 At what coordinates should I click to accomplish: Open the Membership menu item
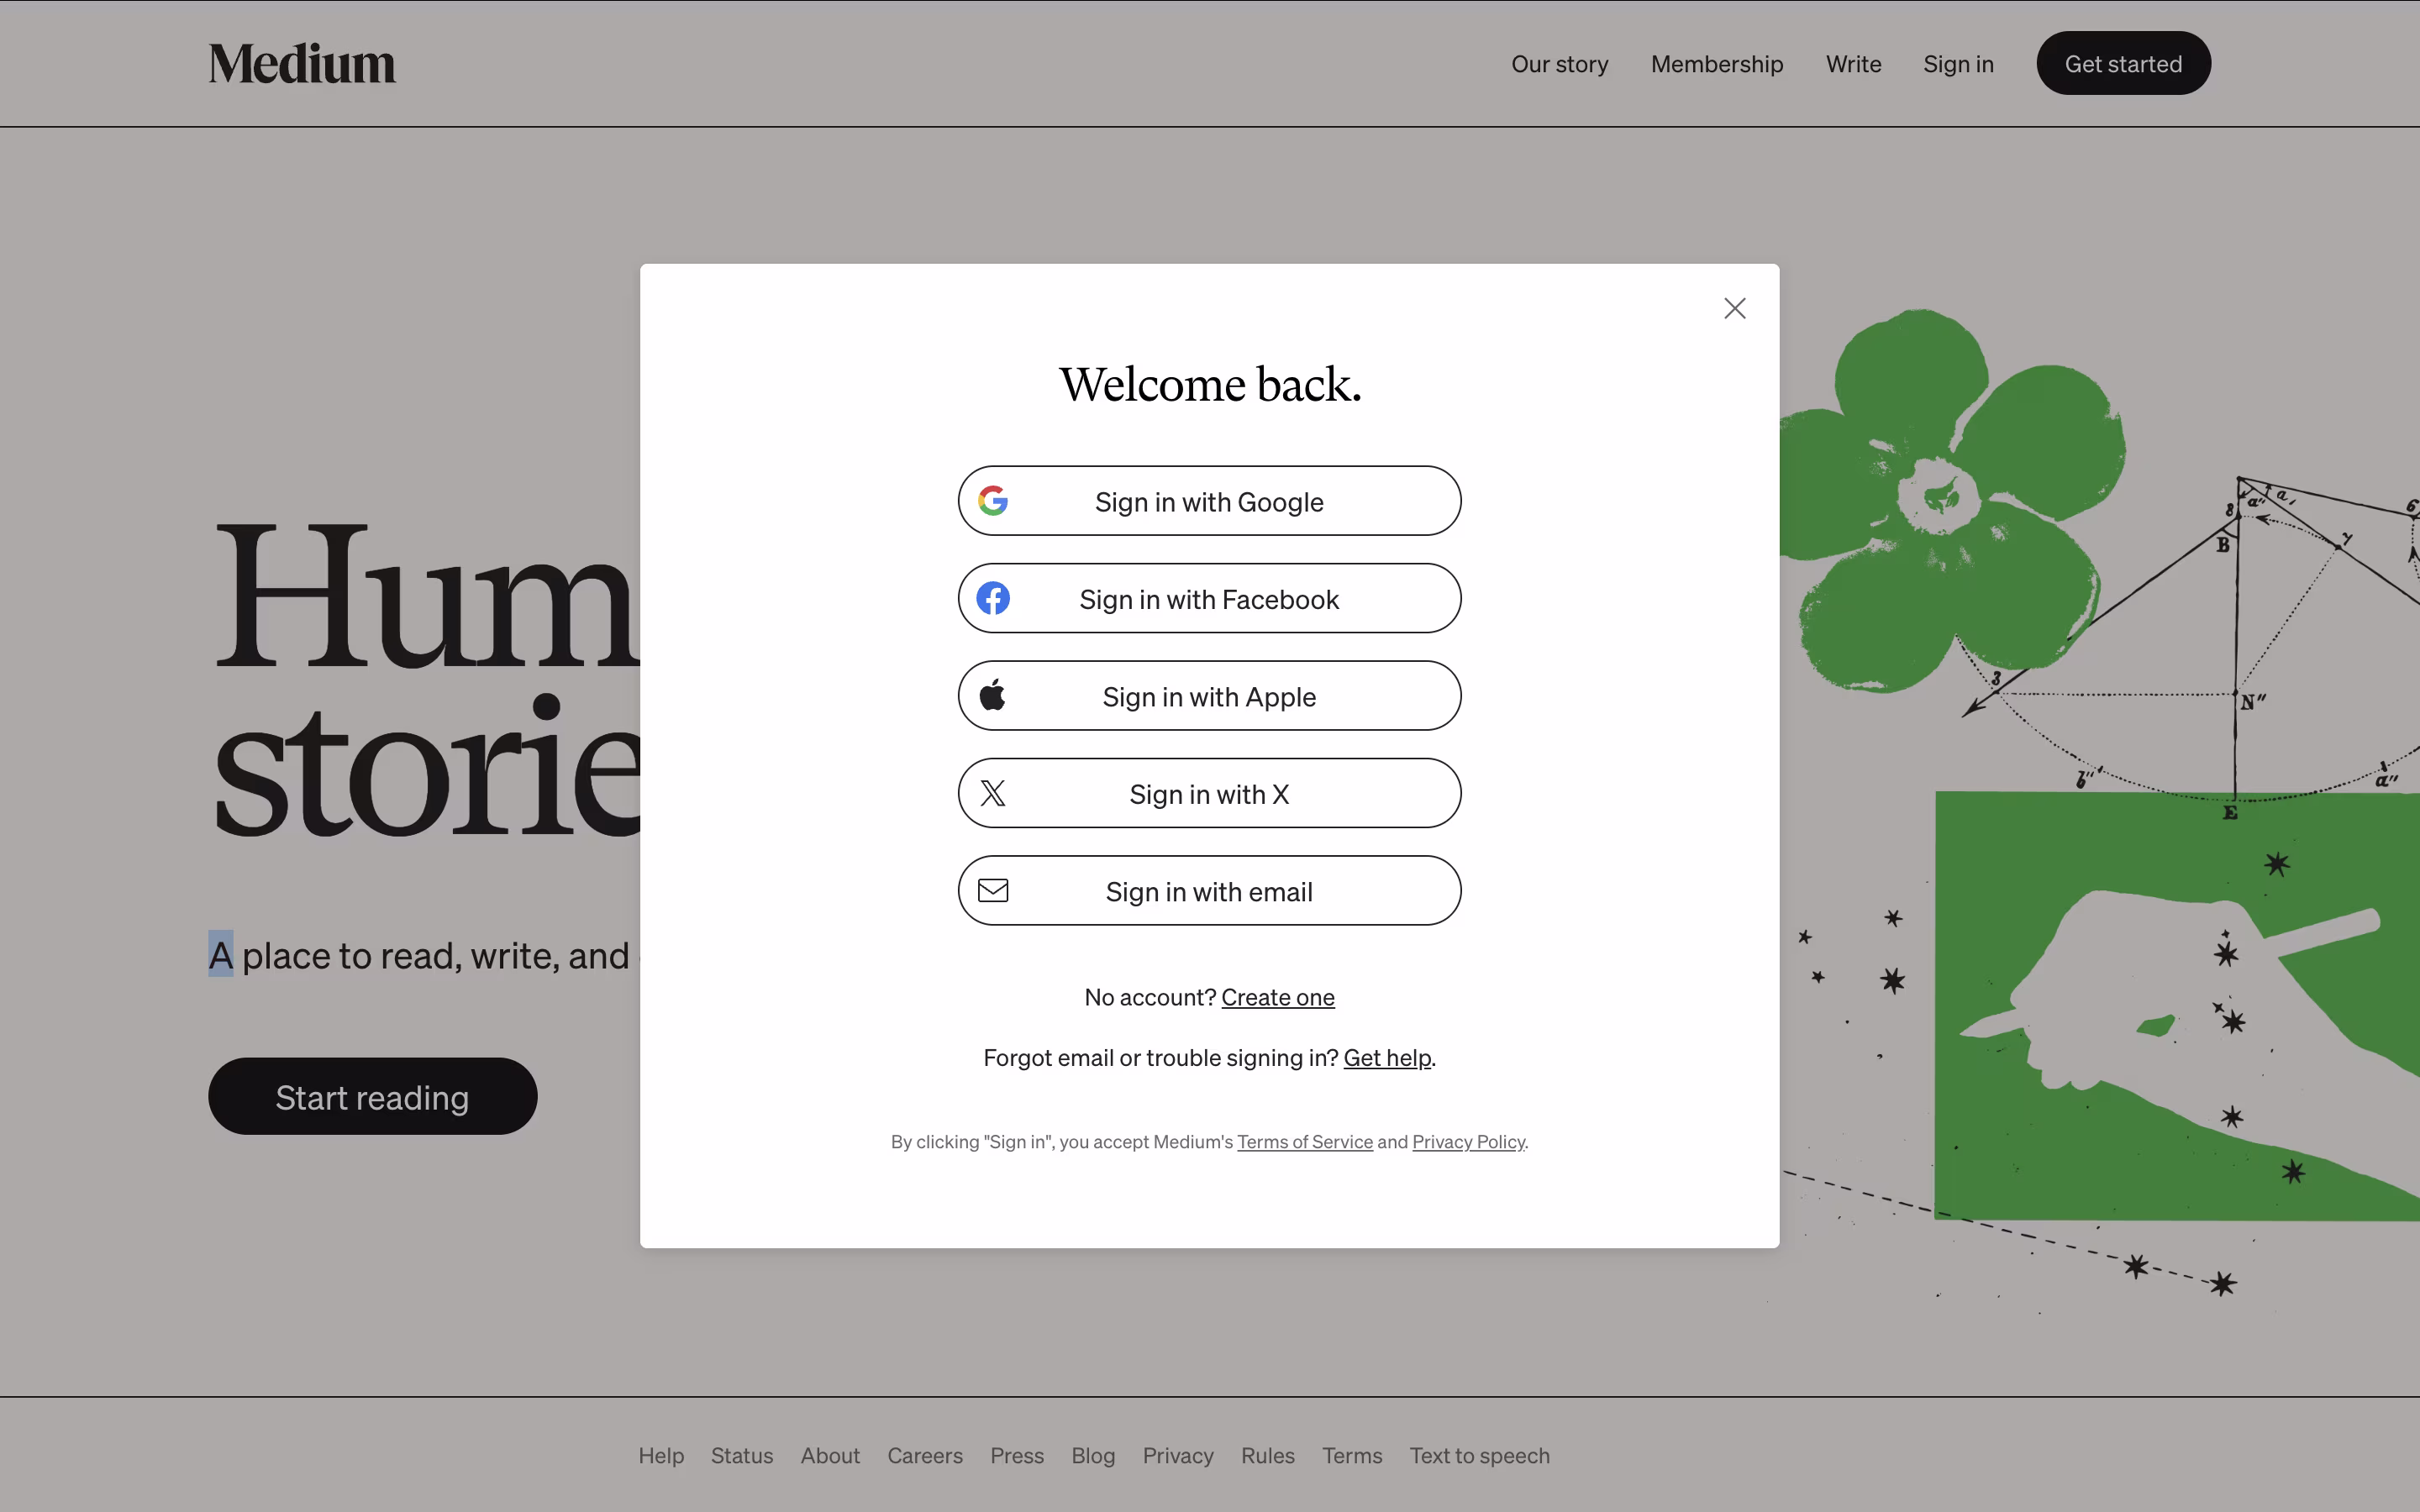[x=1716, y=64]
